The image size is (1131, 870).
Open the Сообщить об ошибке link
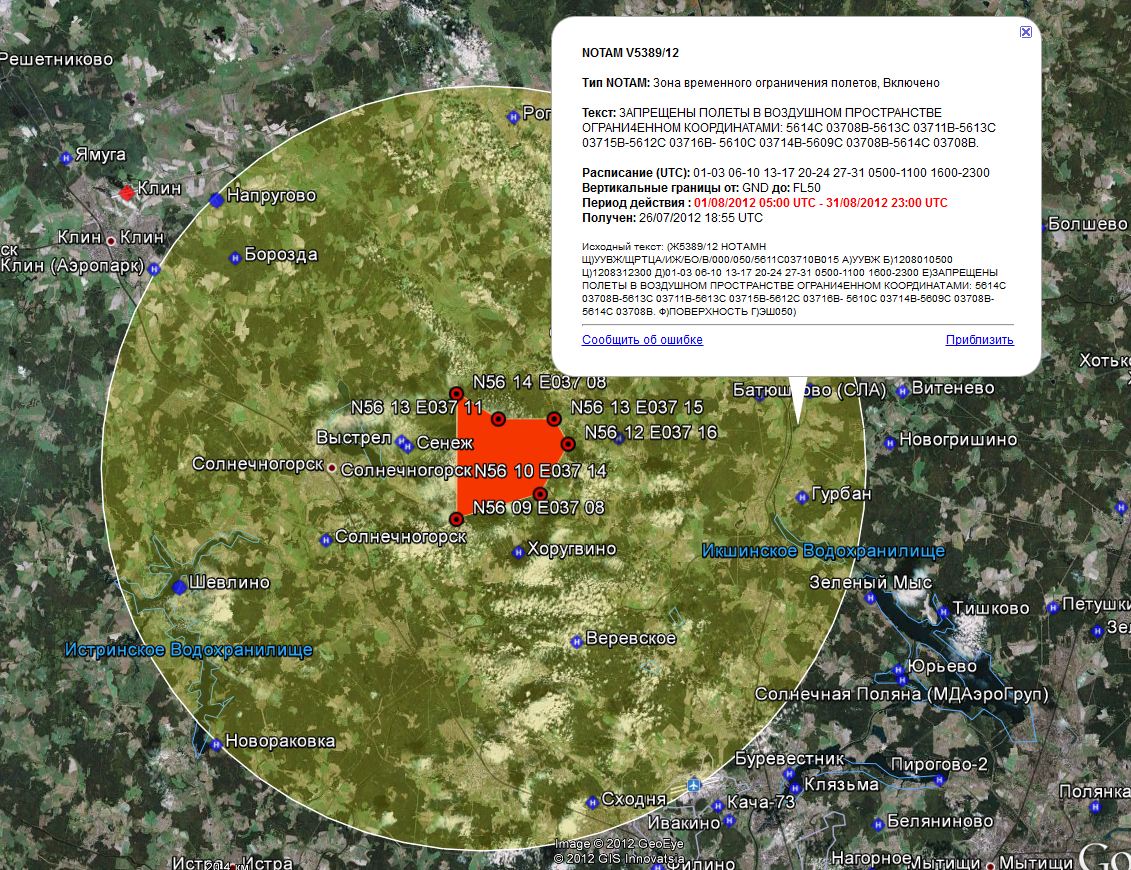(642, 340)
